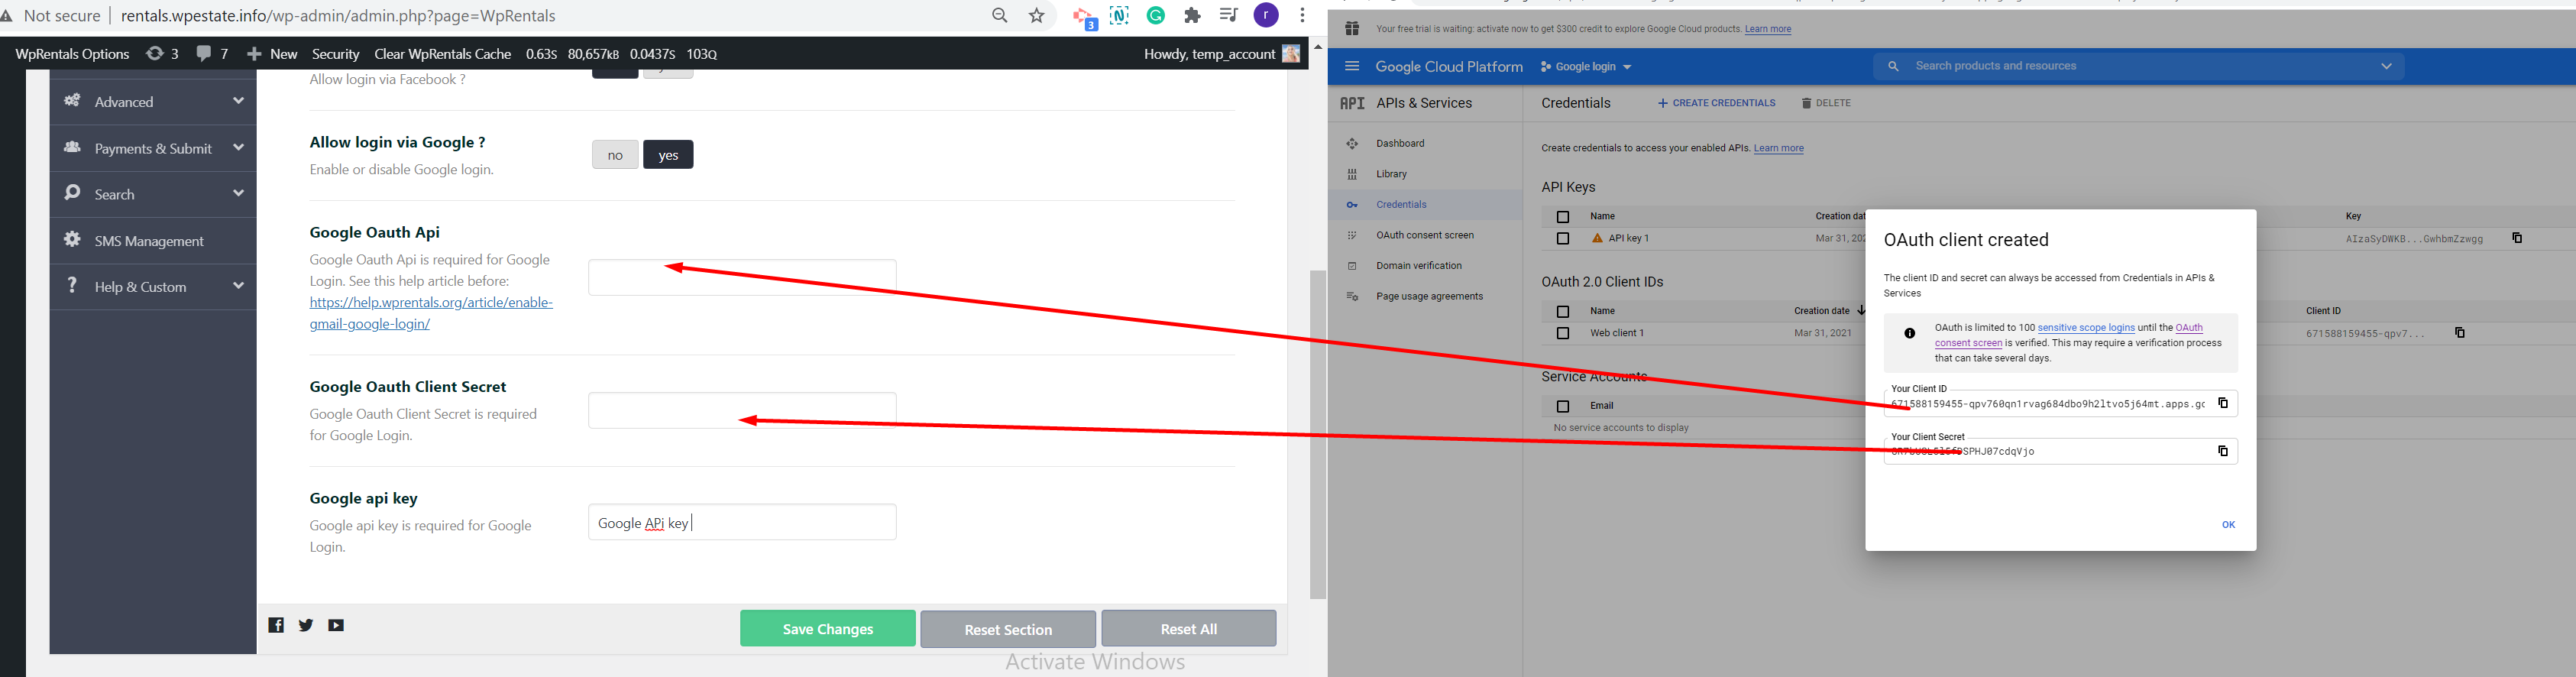Click the Reset Section button

coord(1008,628)
